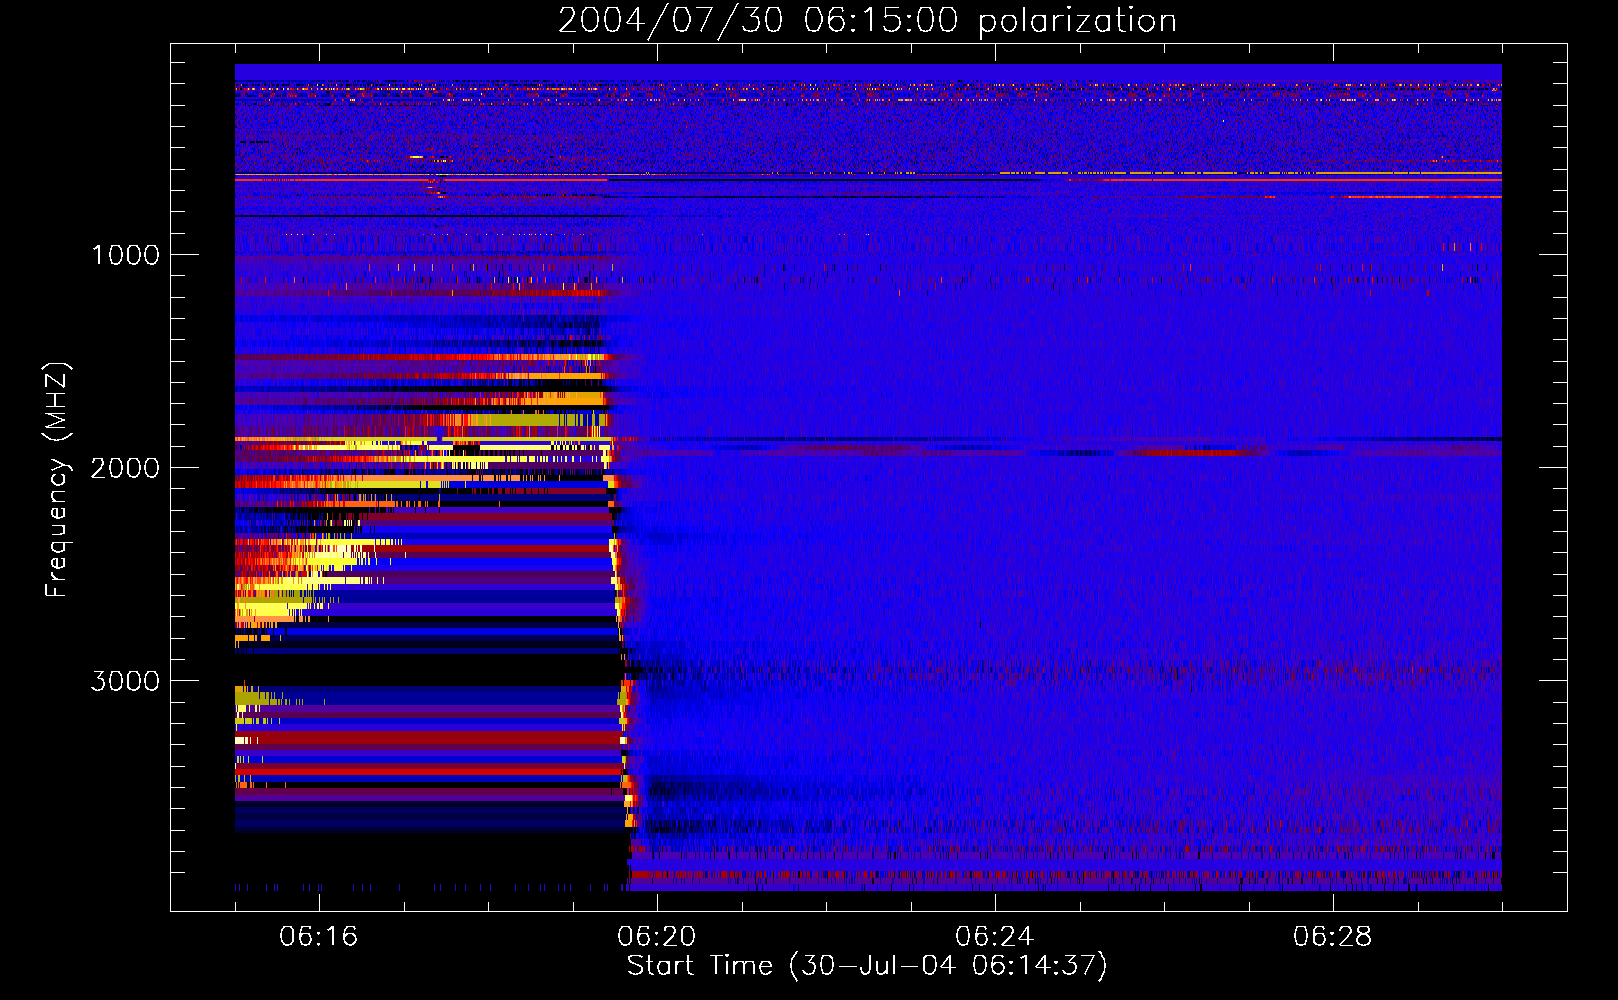Click the 06:20 time tick label
Image resolution: width=1618 pixels, height=1000 pixels.
tap(656, 937)
